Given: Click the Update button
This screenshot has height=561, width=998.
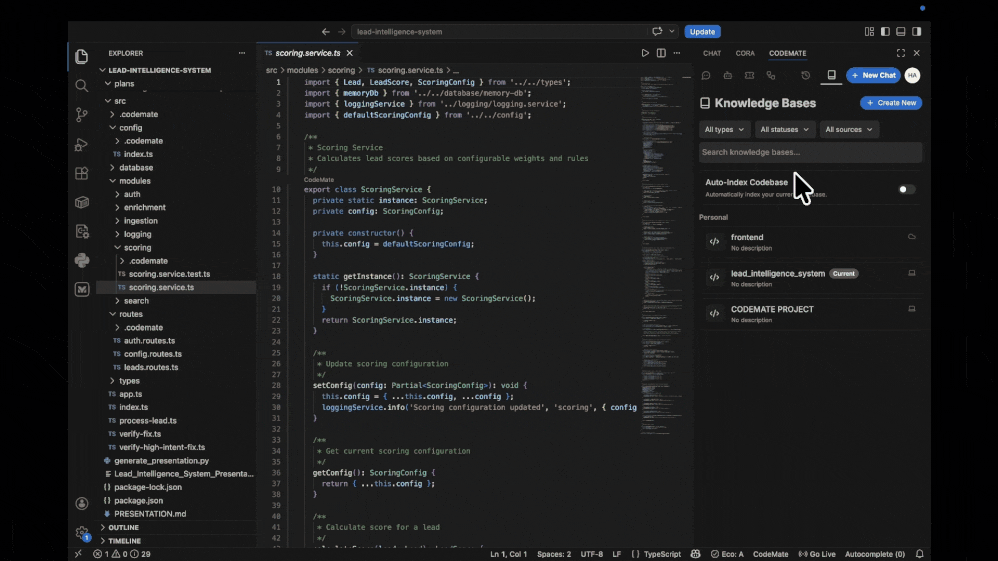Looking at the screenshot, I should pyautogui.click(x=702, y=32).
